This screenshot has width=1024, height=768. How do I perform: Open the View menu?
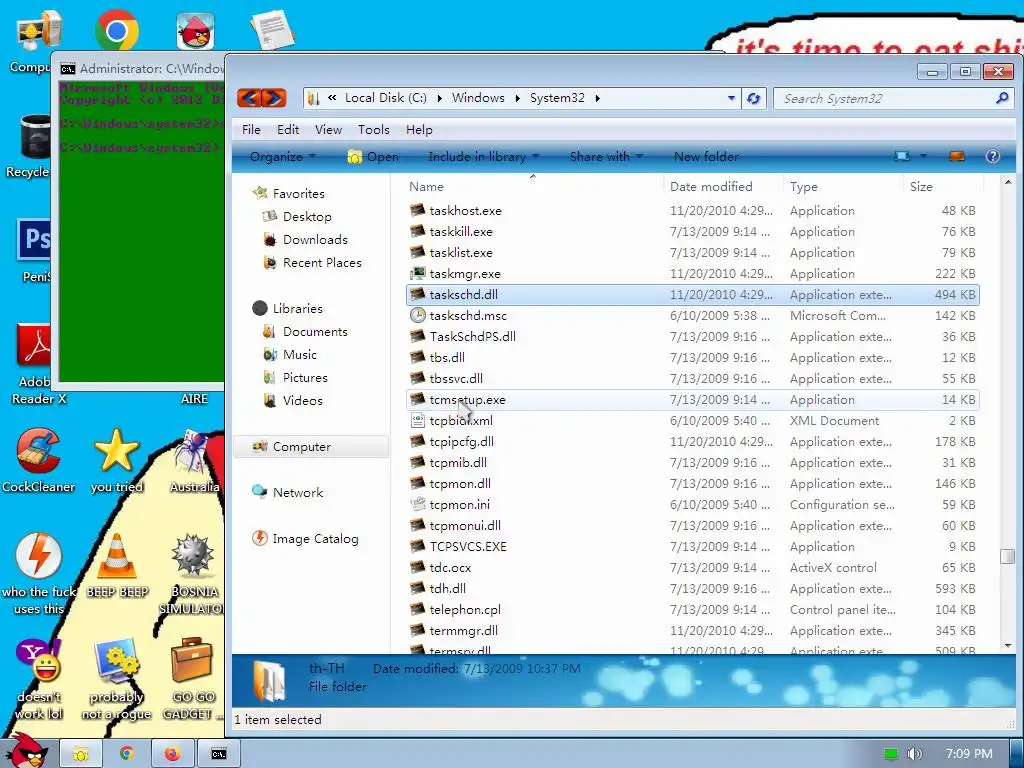point(328,129)
